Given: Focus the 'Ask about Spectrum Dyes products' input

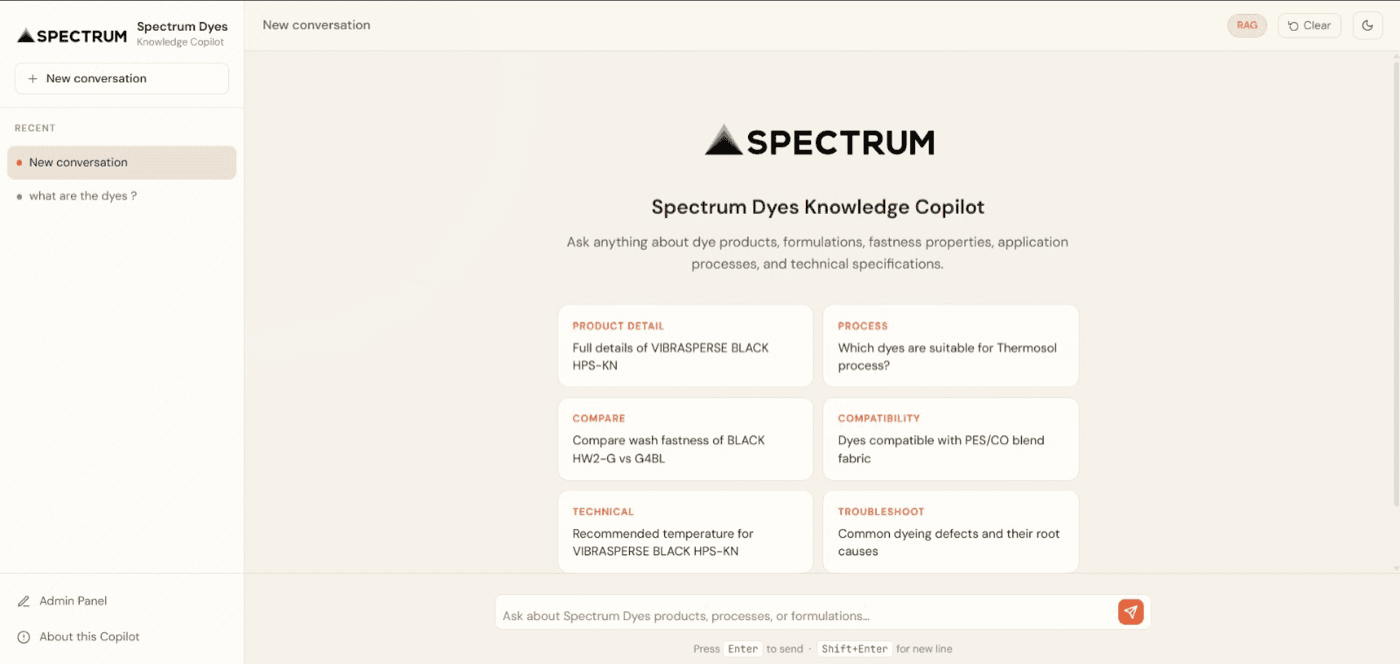Looking at the screenshot, I should click(805, 616).
